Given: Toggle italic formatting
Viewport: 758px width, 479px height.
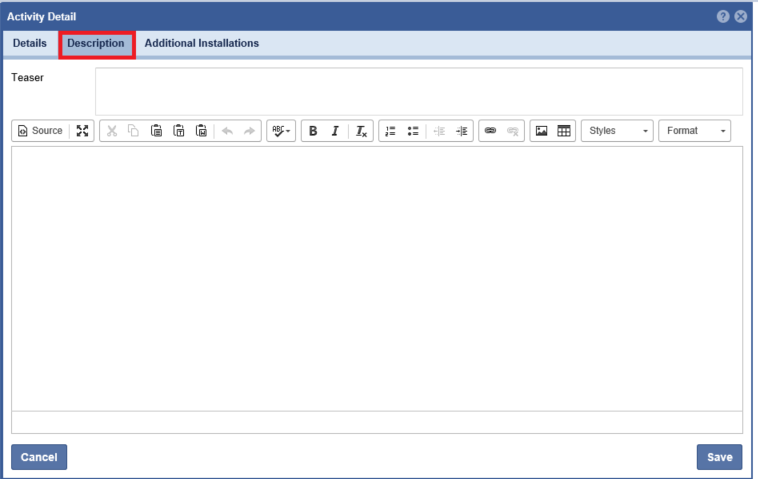Looking at the screenshot, I should (335, 131).
